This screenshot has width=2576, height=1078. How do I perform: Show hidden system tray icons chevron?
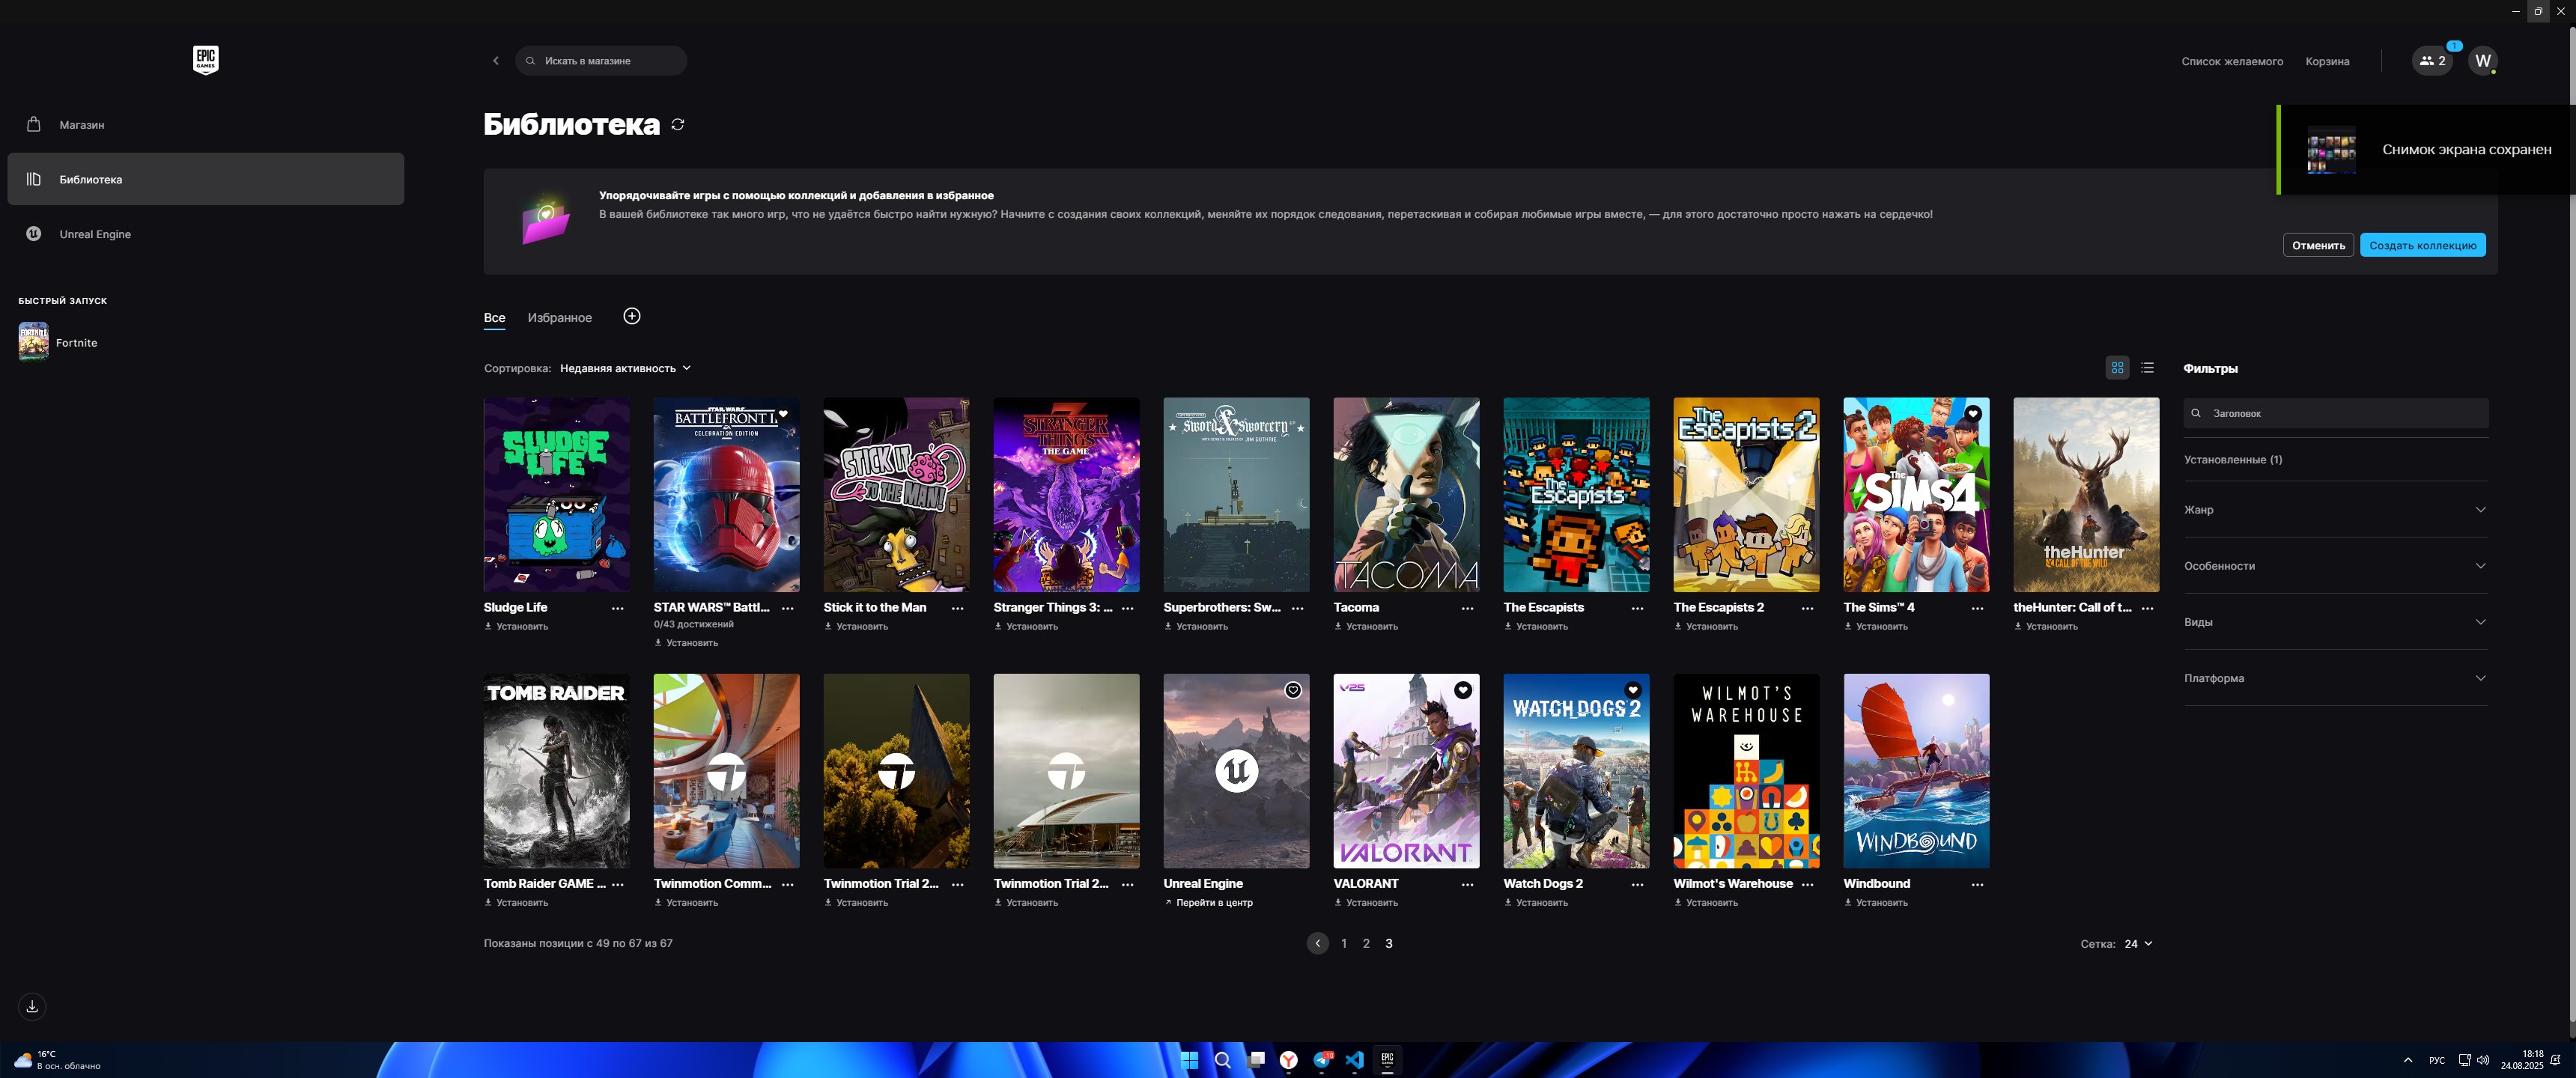(x=2407, y=1060)
